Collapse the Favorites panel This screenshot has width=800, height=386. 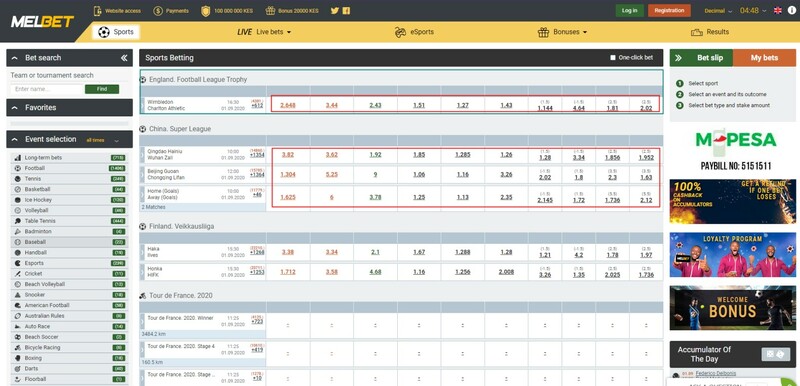pyautogui.click(x=14, y=108)
